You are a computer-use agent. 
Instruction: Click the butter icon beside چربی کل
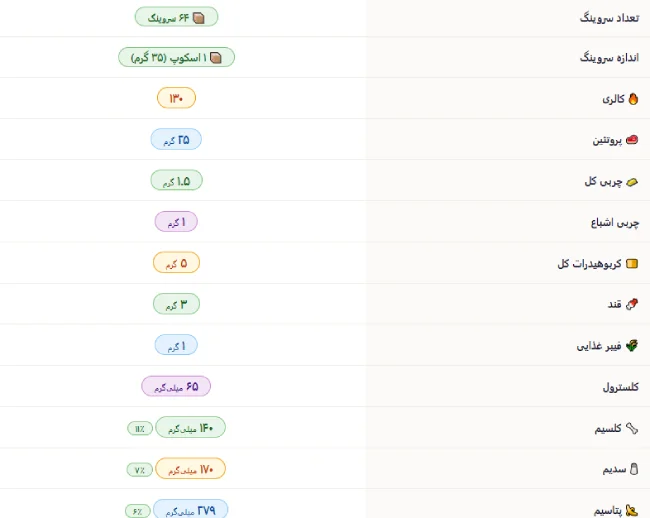[632, 182]
